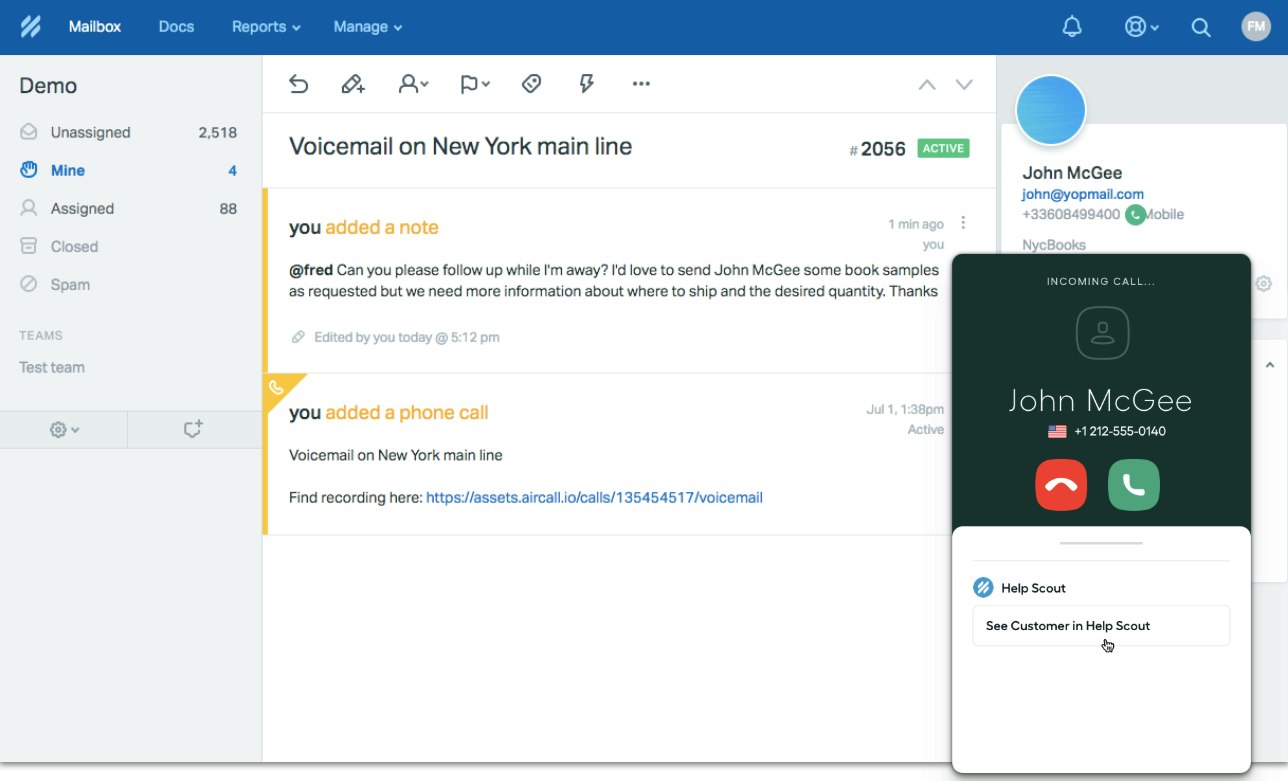Click See Customer in Help Scout
The height and width of the screenshot is (781, 1288).
coord(1101,626)
